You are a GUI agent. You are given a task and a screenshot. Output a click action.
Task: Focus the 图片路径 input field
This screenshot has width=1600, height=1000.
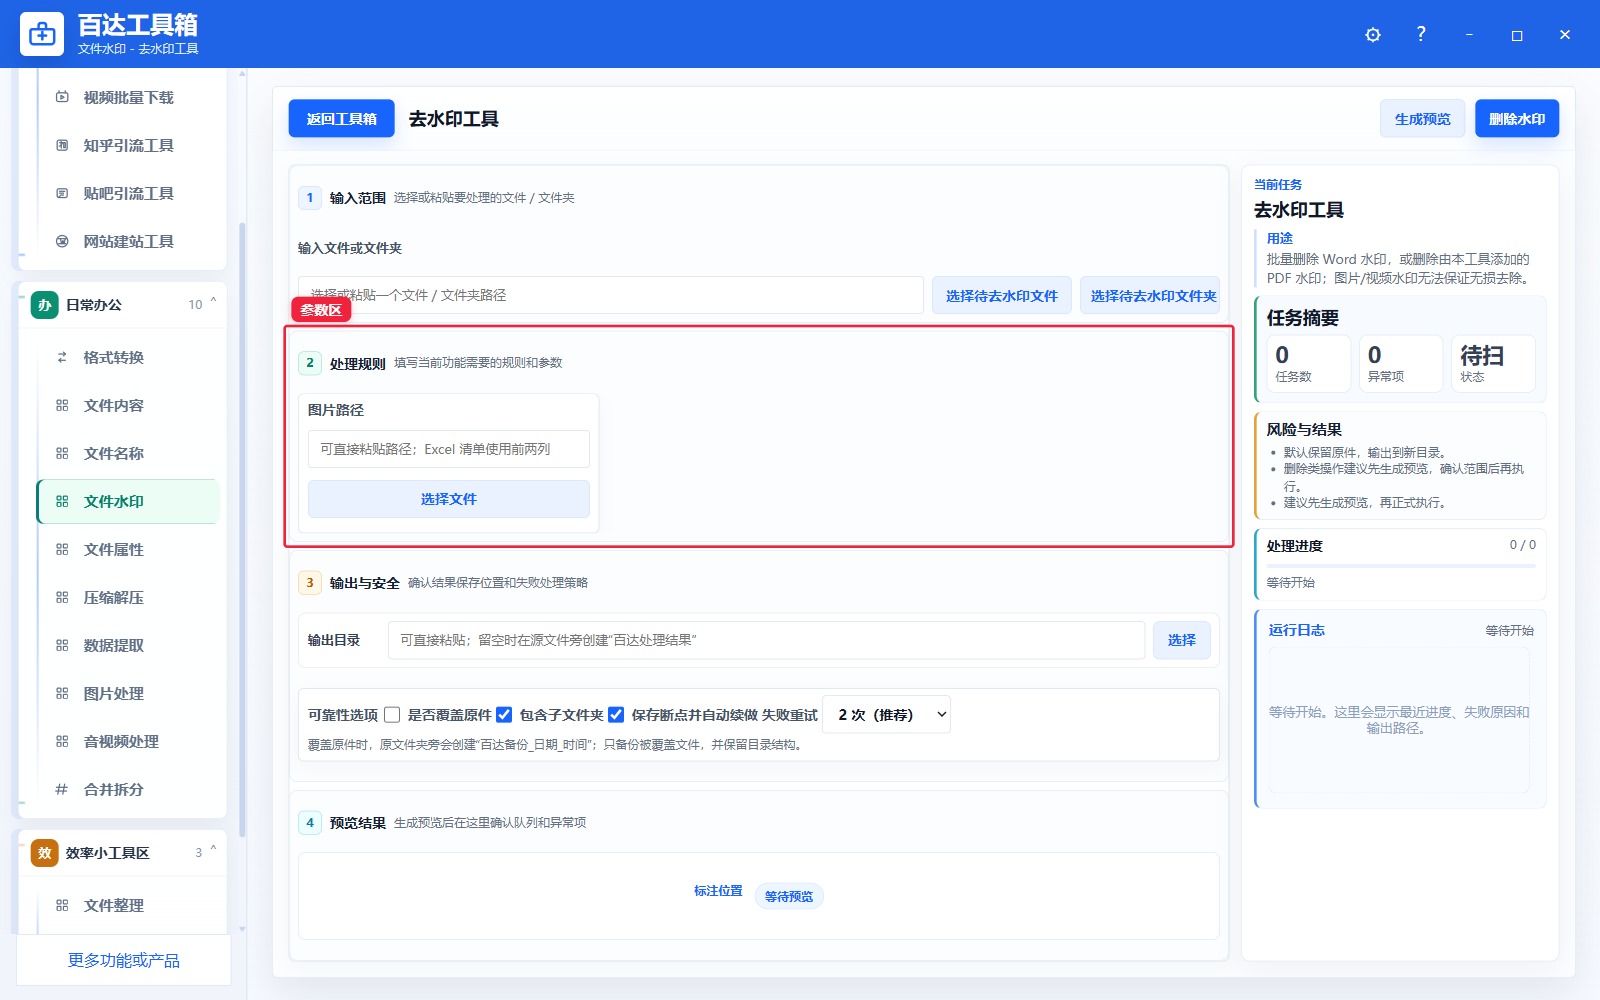(x=449, y=449)
